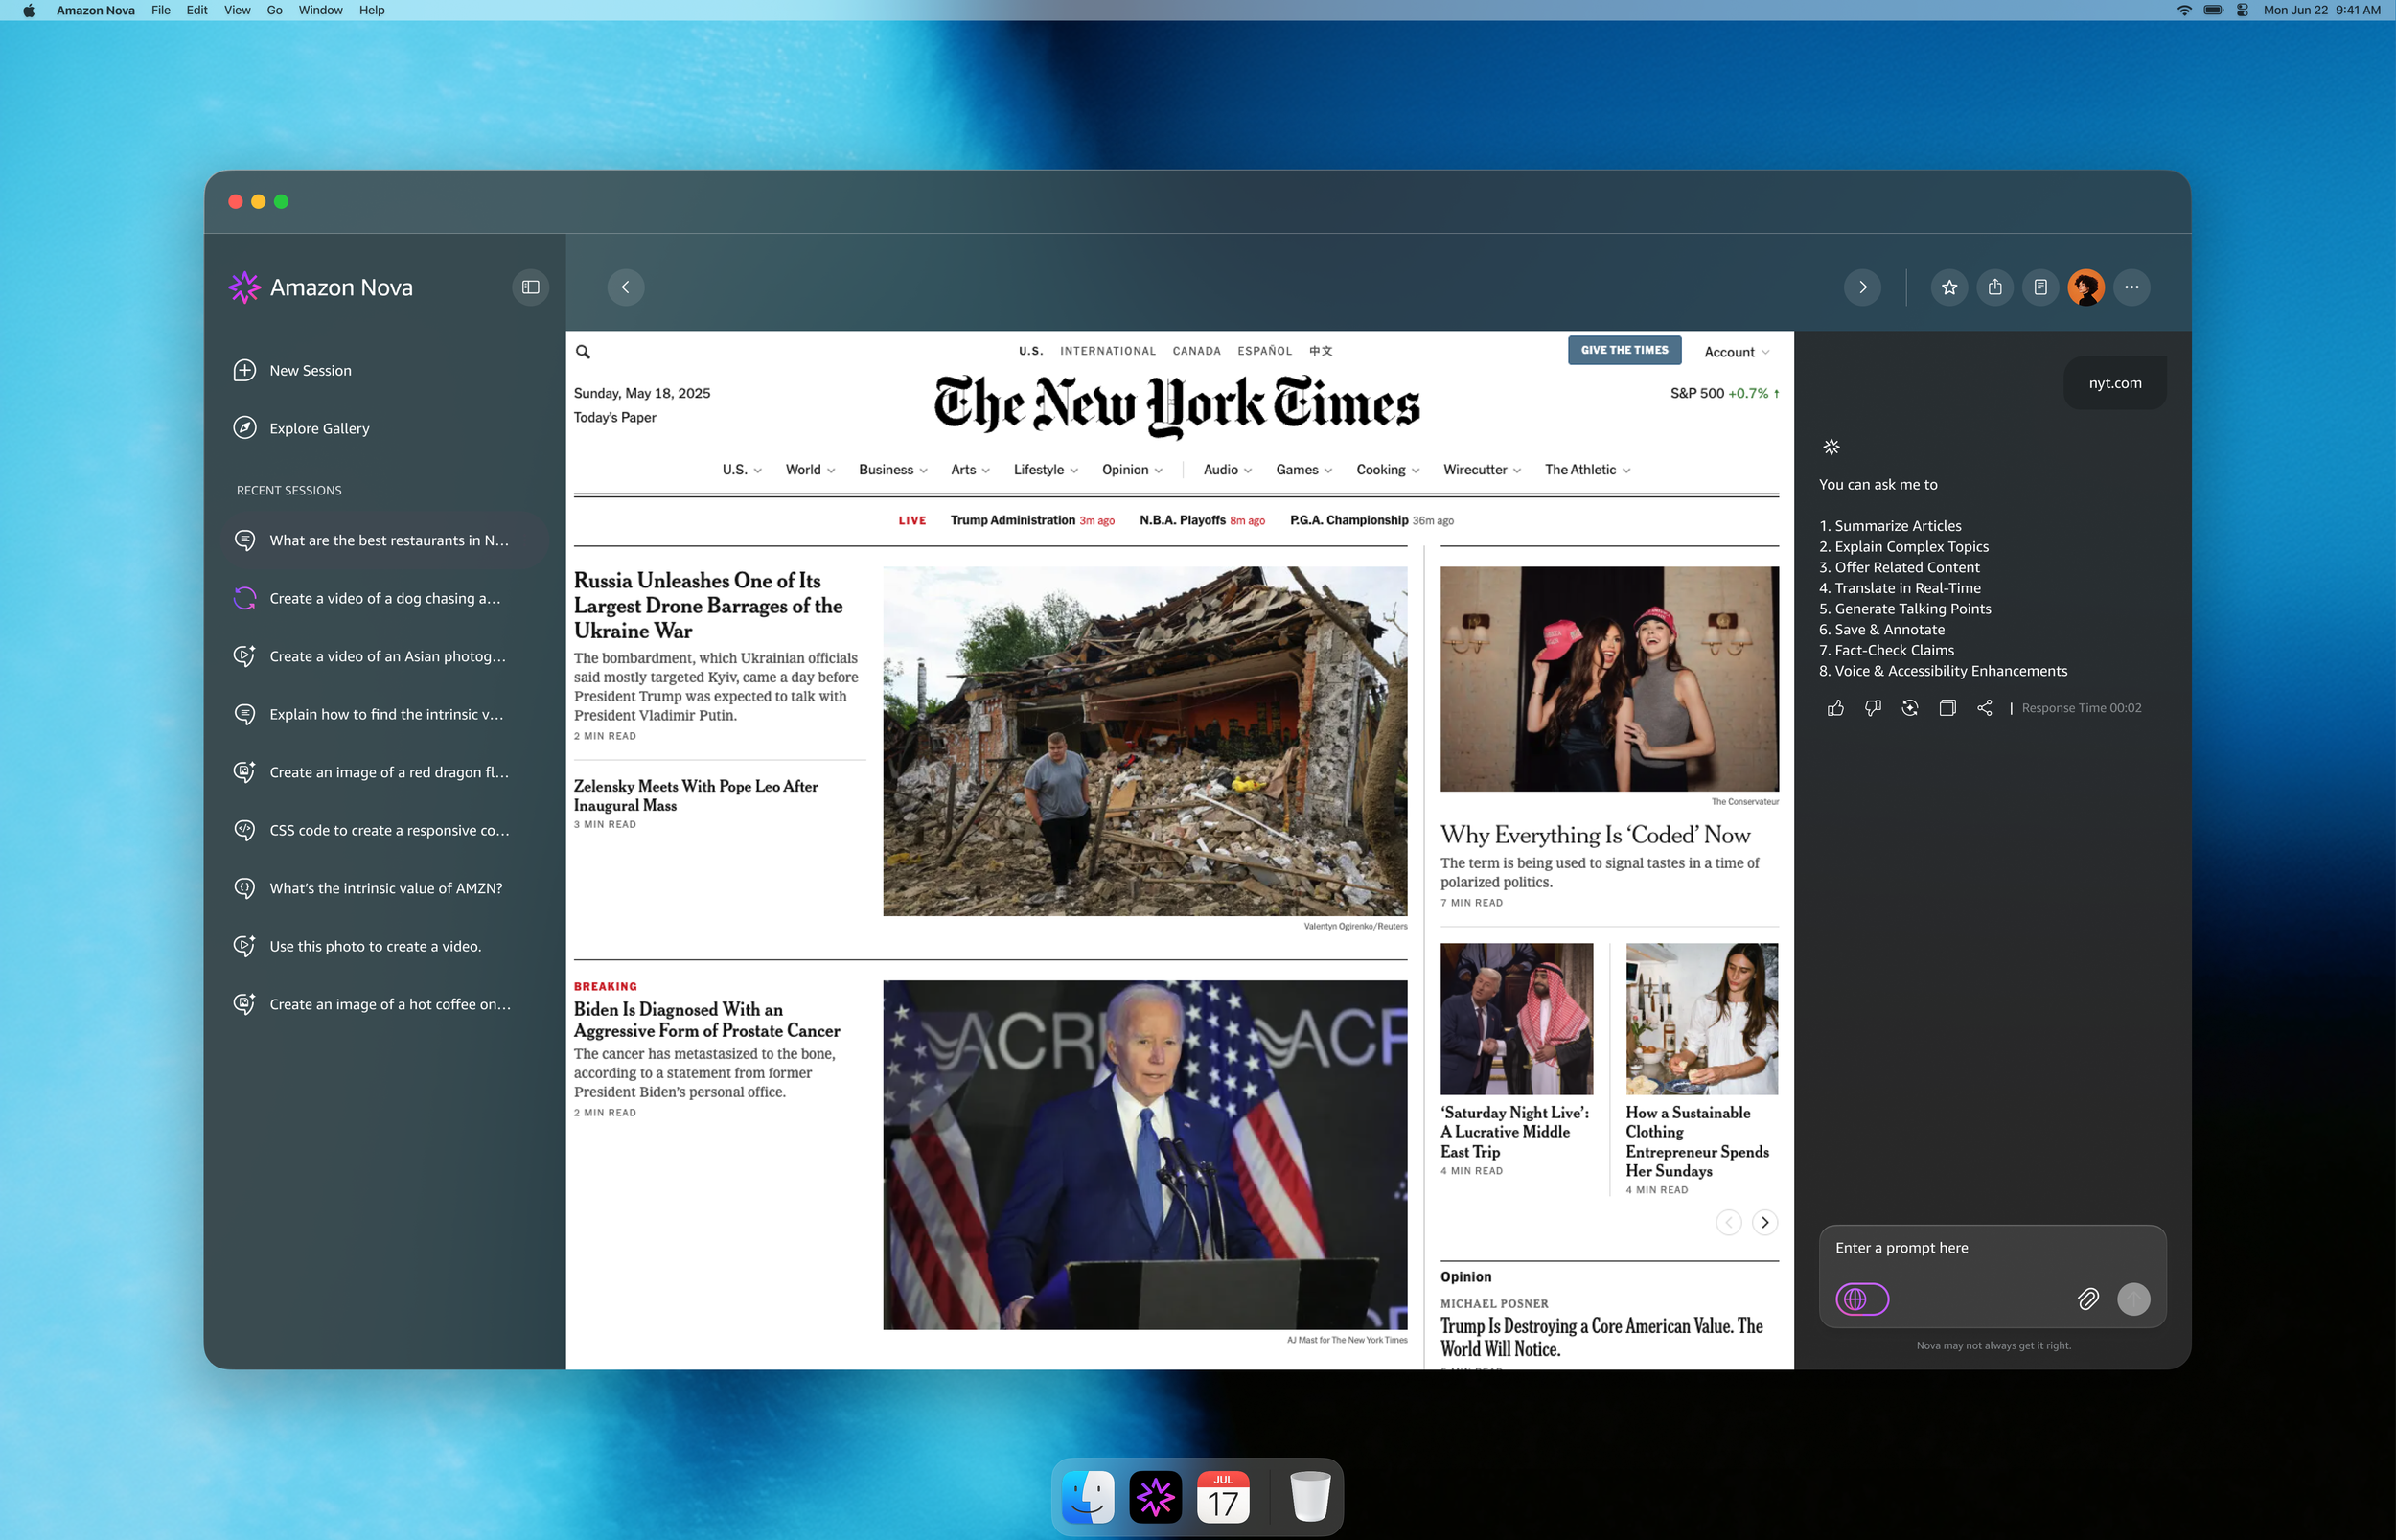This screenshot has width=2396, height=1540.
Task: Expand the U.S. section dropdown
Action: click(742, 470)
